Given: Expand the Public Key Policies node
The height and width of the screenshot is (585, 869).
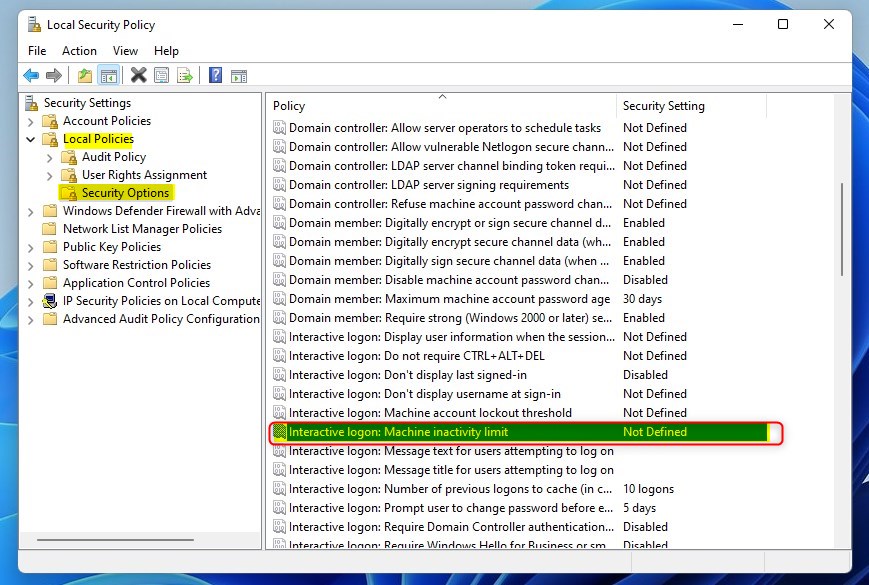Looking at the screenshot, I should point(30,247).
